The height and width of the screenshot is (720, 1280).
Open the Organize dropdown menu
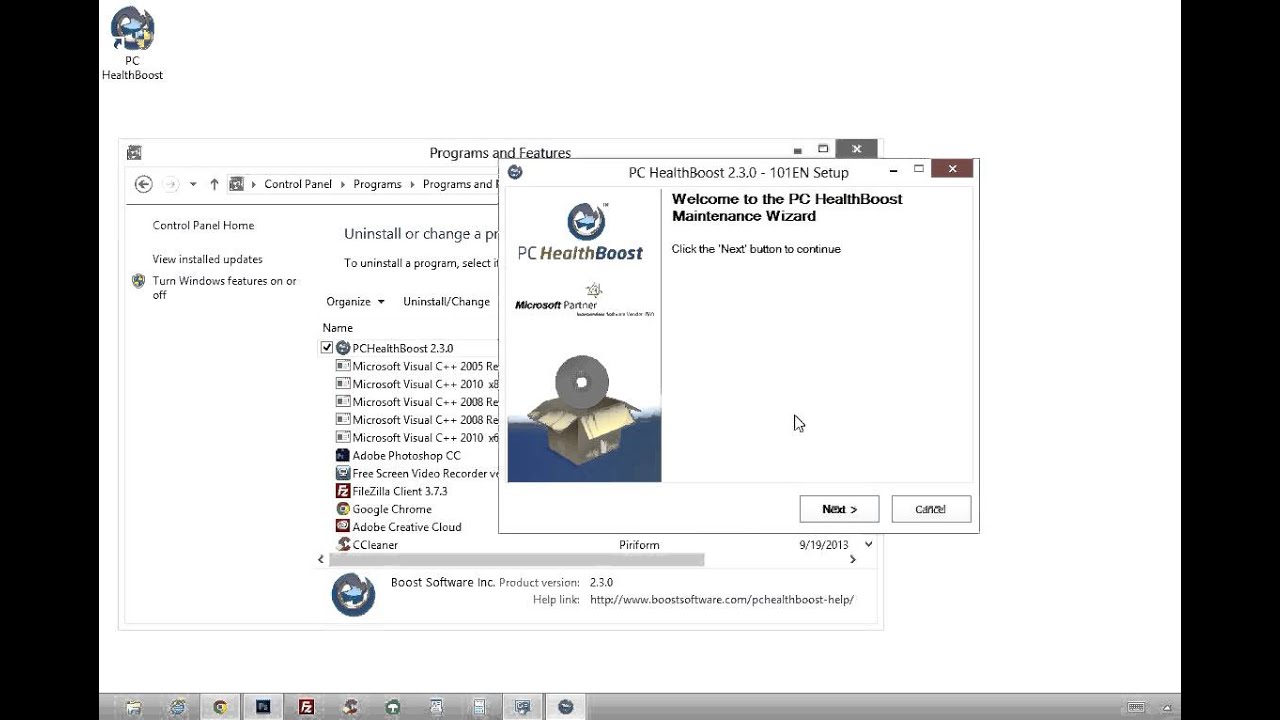coord(355,301)
